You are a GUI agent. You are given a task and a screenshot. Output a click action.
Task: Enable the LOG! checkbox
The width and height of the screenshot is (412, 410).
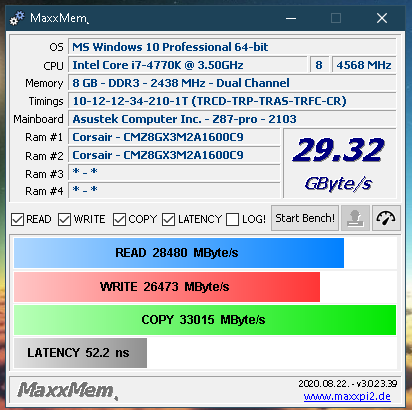232,219
